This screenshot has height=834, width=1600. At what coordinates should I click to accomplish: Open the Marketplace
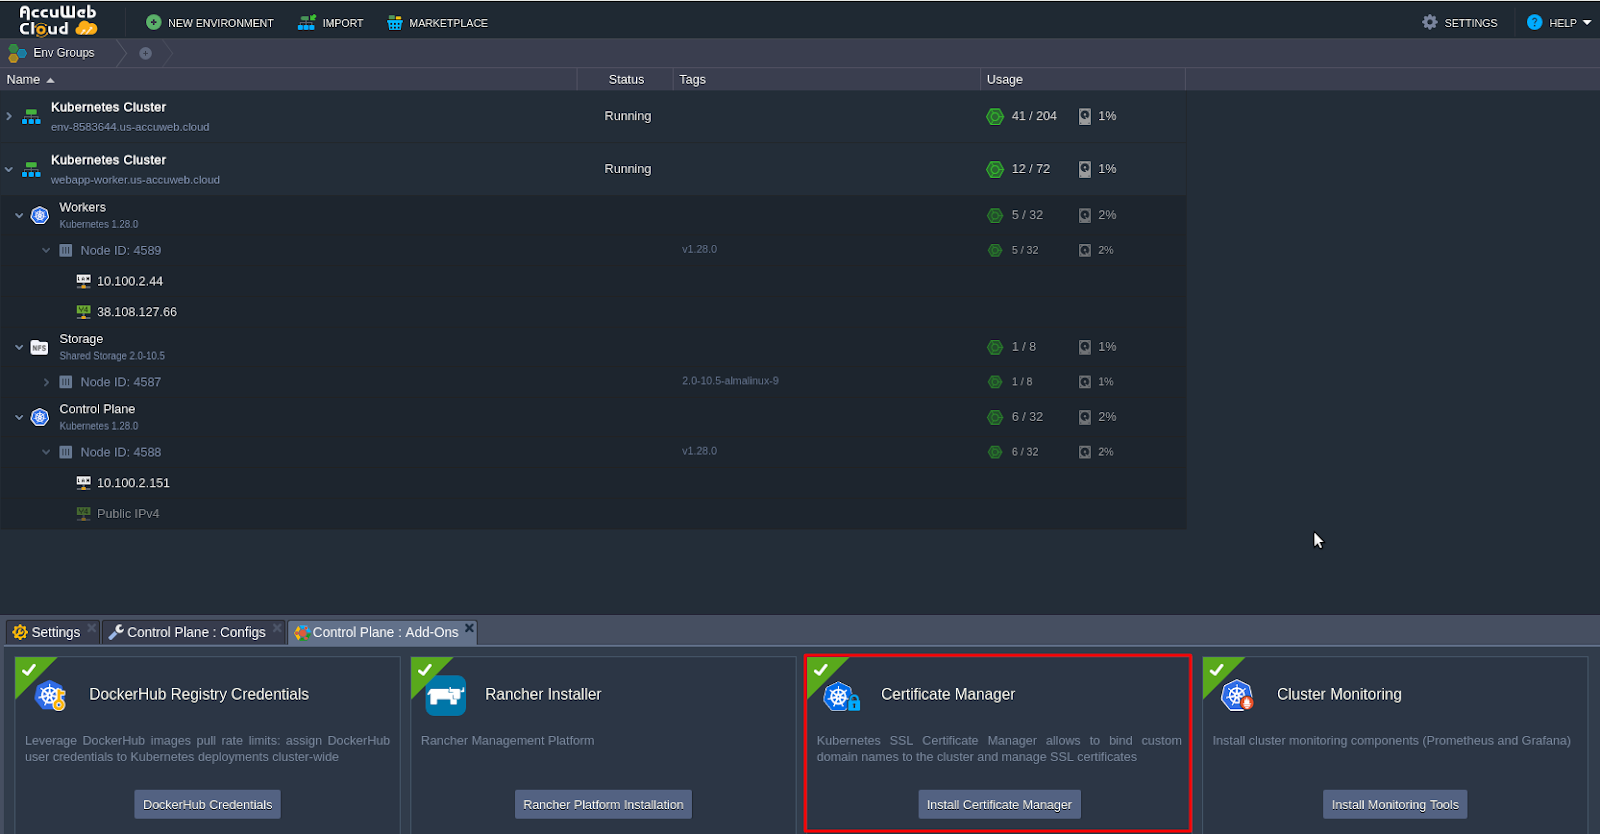(438, 22)
